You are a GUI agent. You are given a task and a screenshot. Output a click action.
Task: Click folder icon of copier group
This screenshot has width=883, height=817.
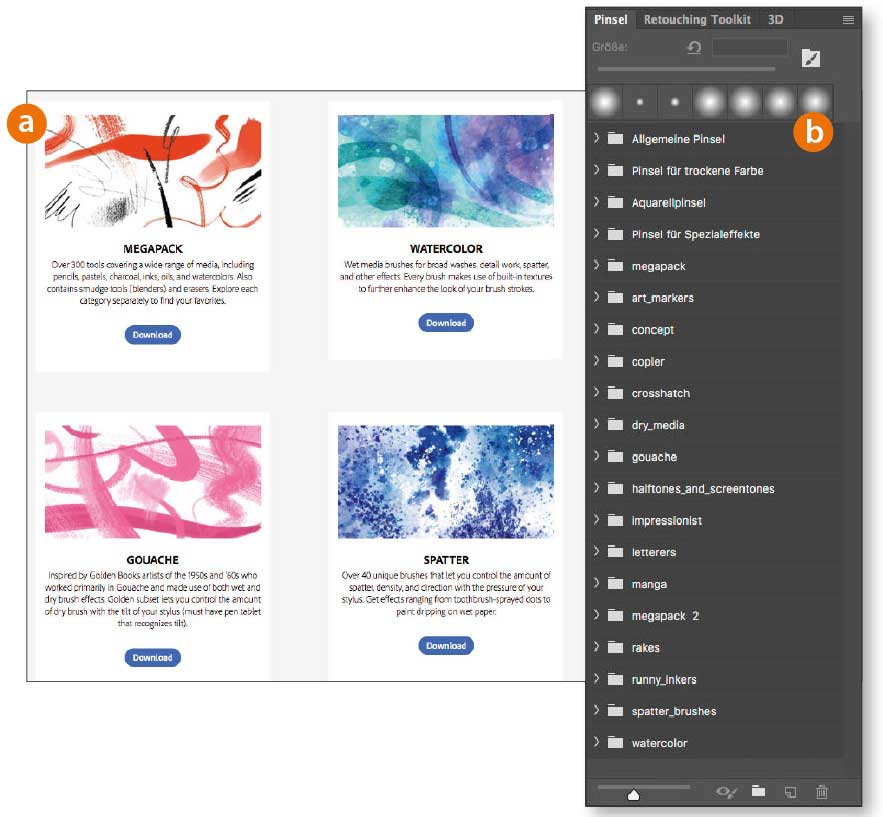pos(616,361)
